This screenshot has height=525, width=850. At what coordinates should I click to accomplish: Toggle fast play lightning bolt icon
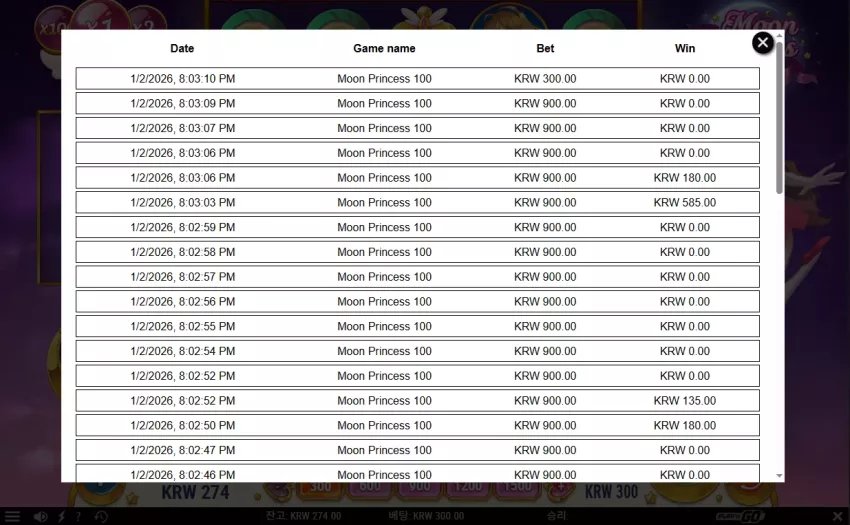point(62,516)
